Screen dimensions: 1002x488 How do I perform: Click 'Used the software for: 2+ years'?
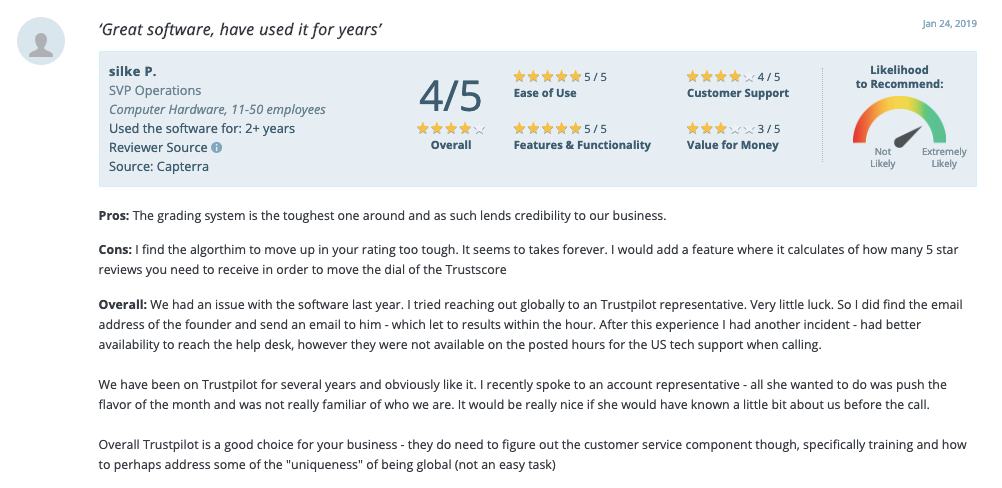tap(202, 128)
